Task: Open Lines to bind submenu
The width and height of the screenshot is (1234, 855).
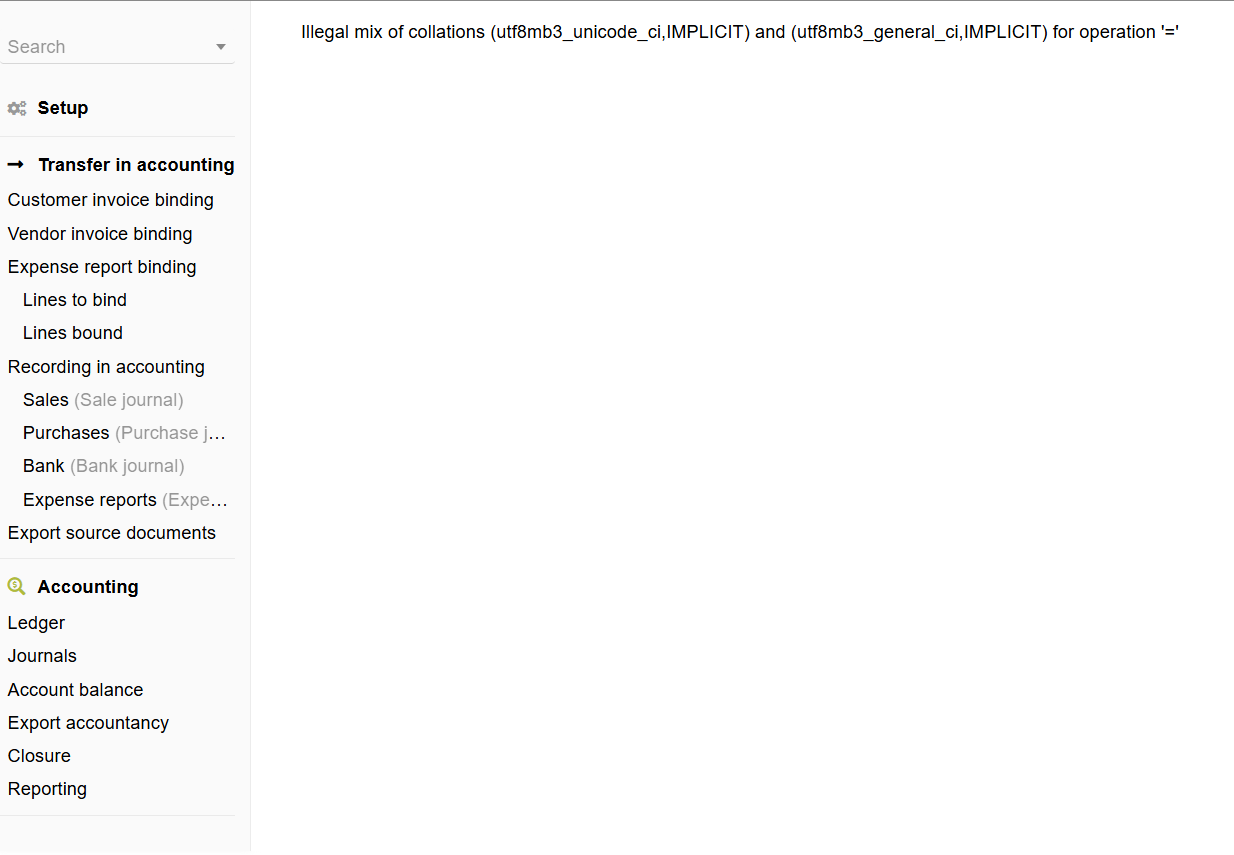Action: [x=75, y=300]
